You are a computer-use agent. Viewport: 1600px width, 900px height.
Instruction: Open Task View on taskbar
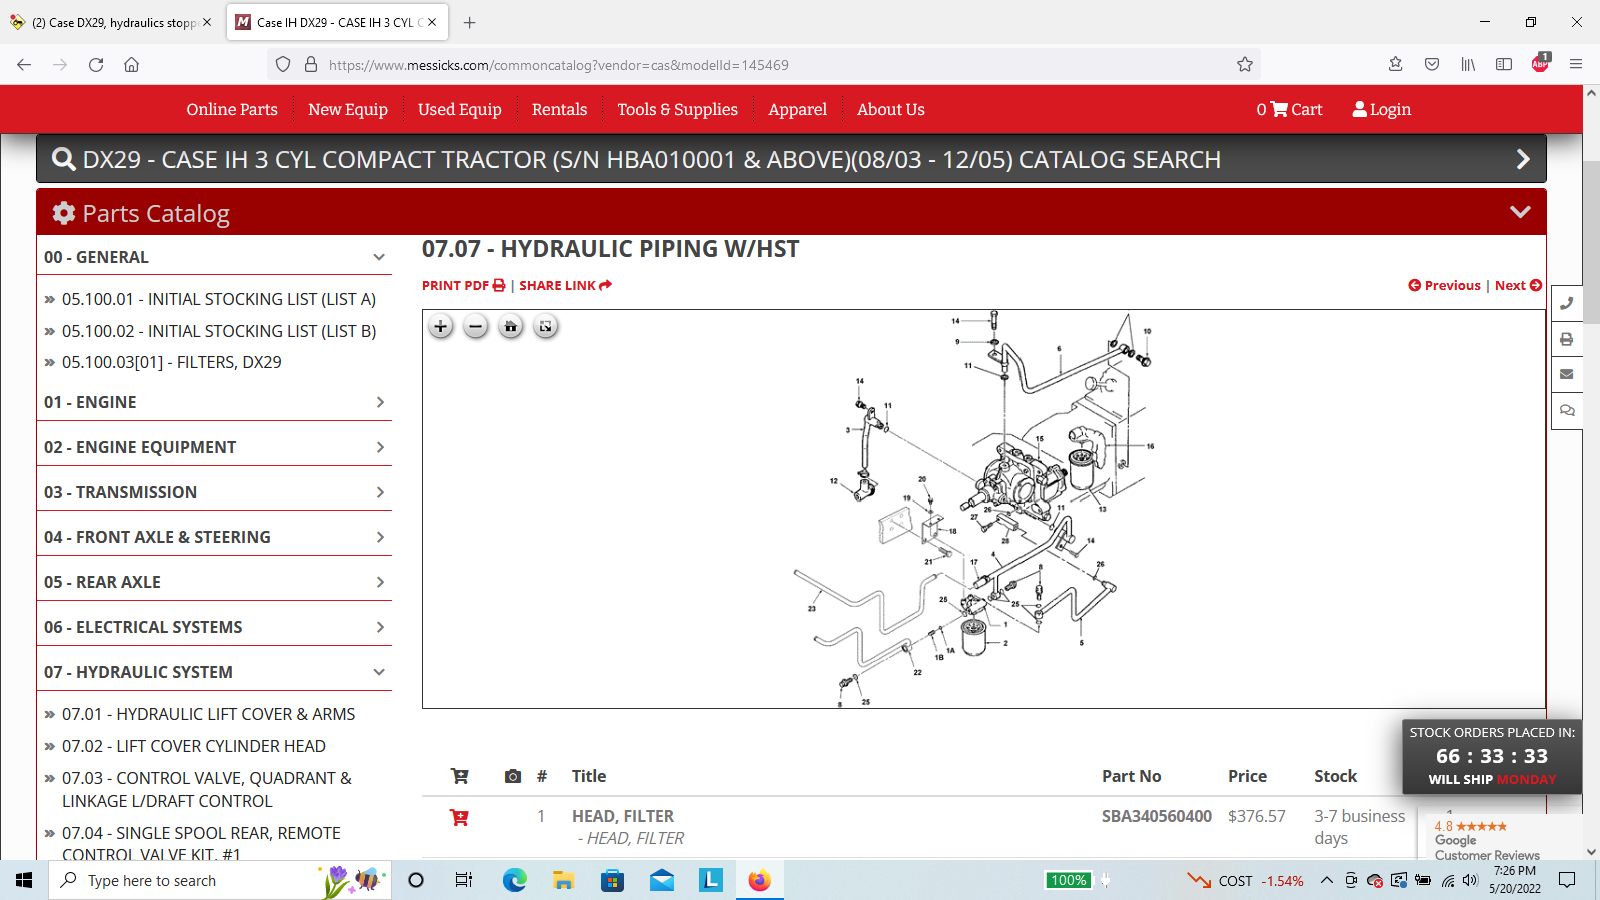[x=464, y=880]
